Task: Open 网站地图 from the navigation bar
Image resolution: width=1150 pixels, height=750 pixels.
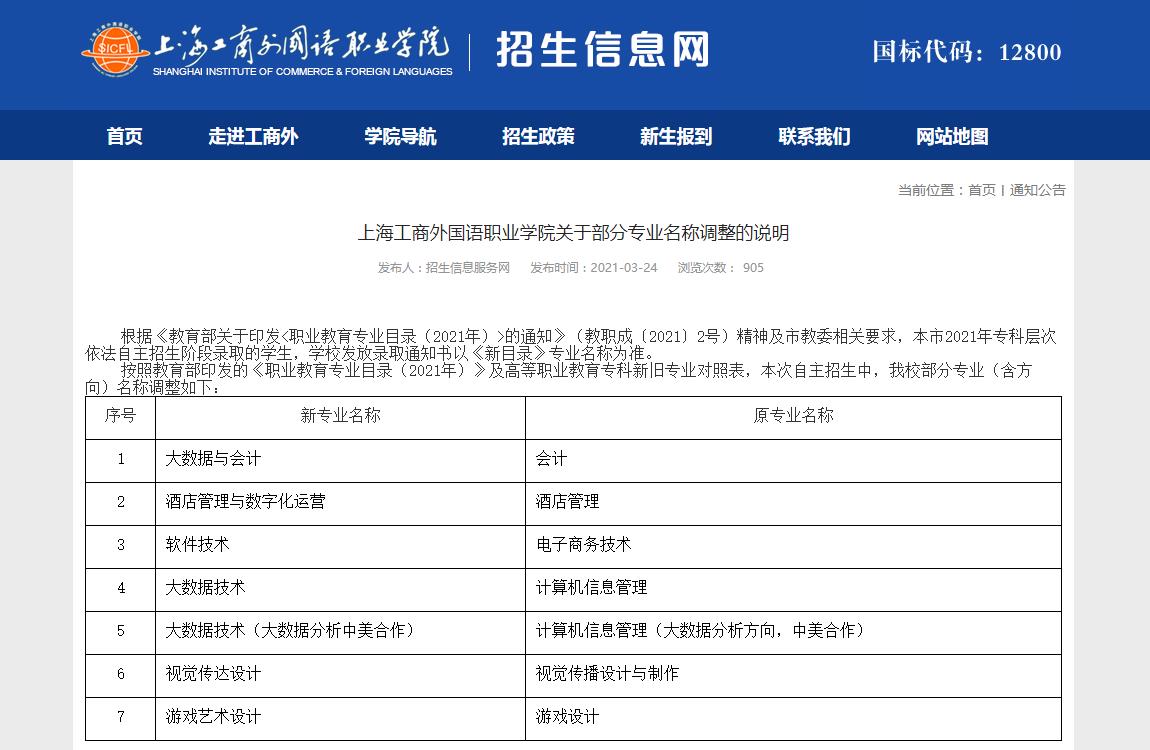Action: tap(952, 136)
